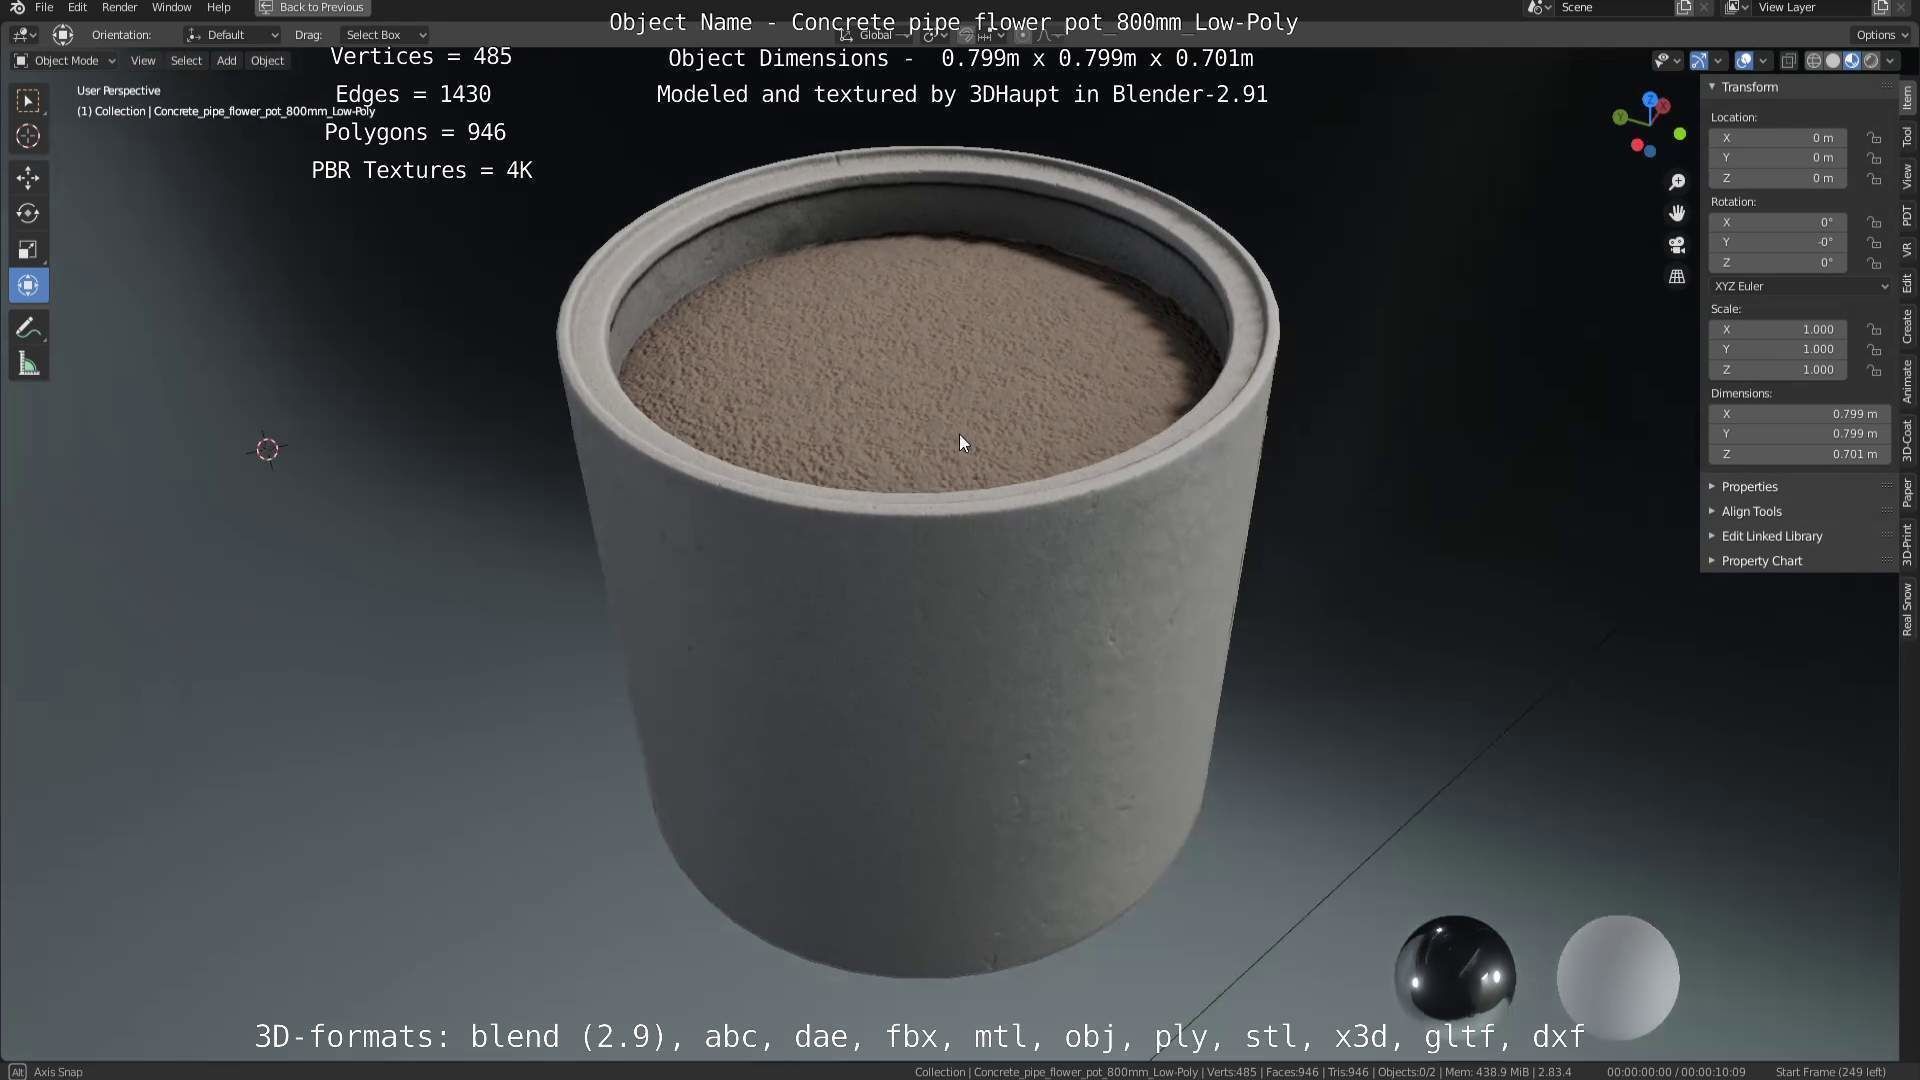Click the Rotation X value field
The image size is (1920, 1080).
tap(1777, 223)
